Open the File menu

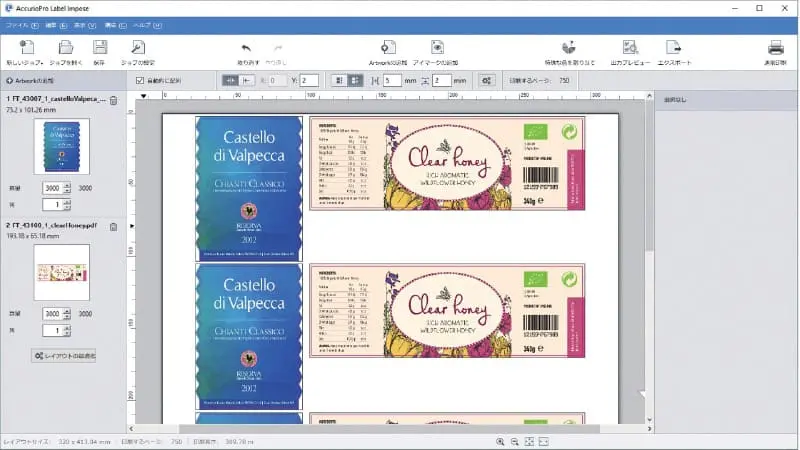17,21
